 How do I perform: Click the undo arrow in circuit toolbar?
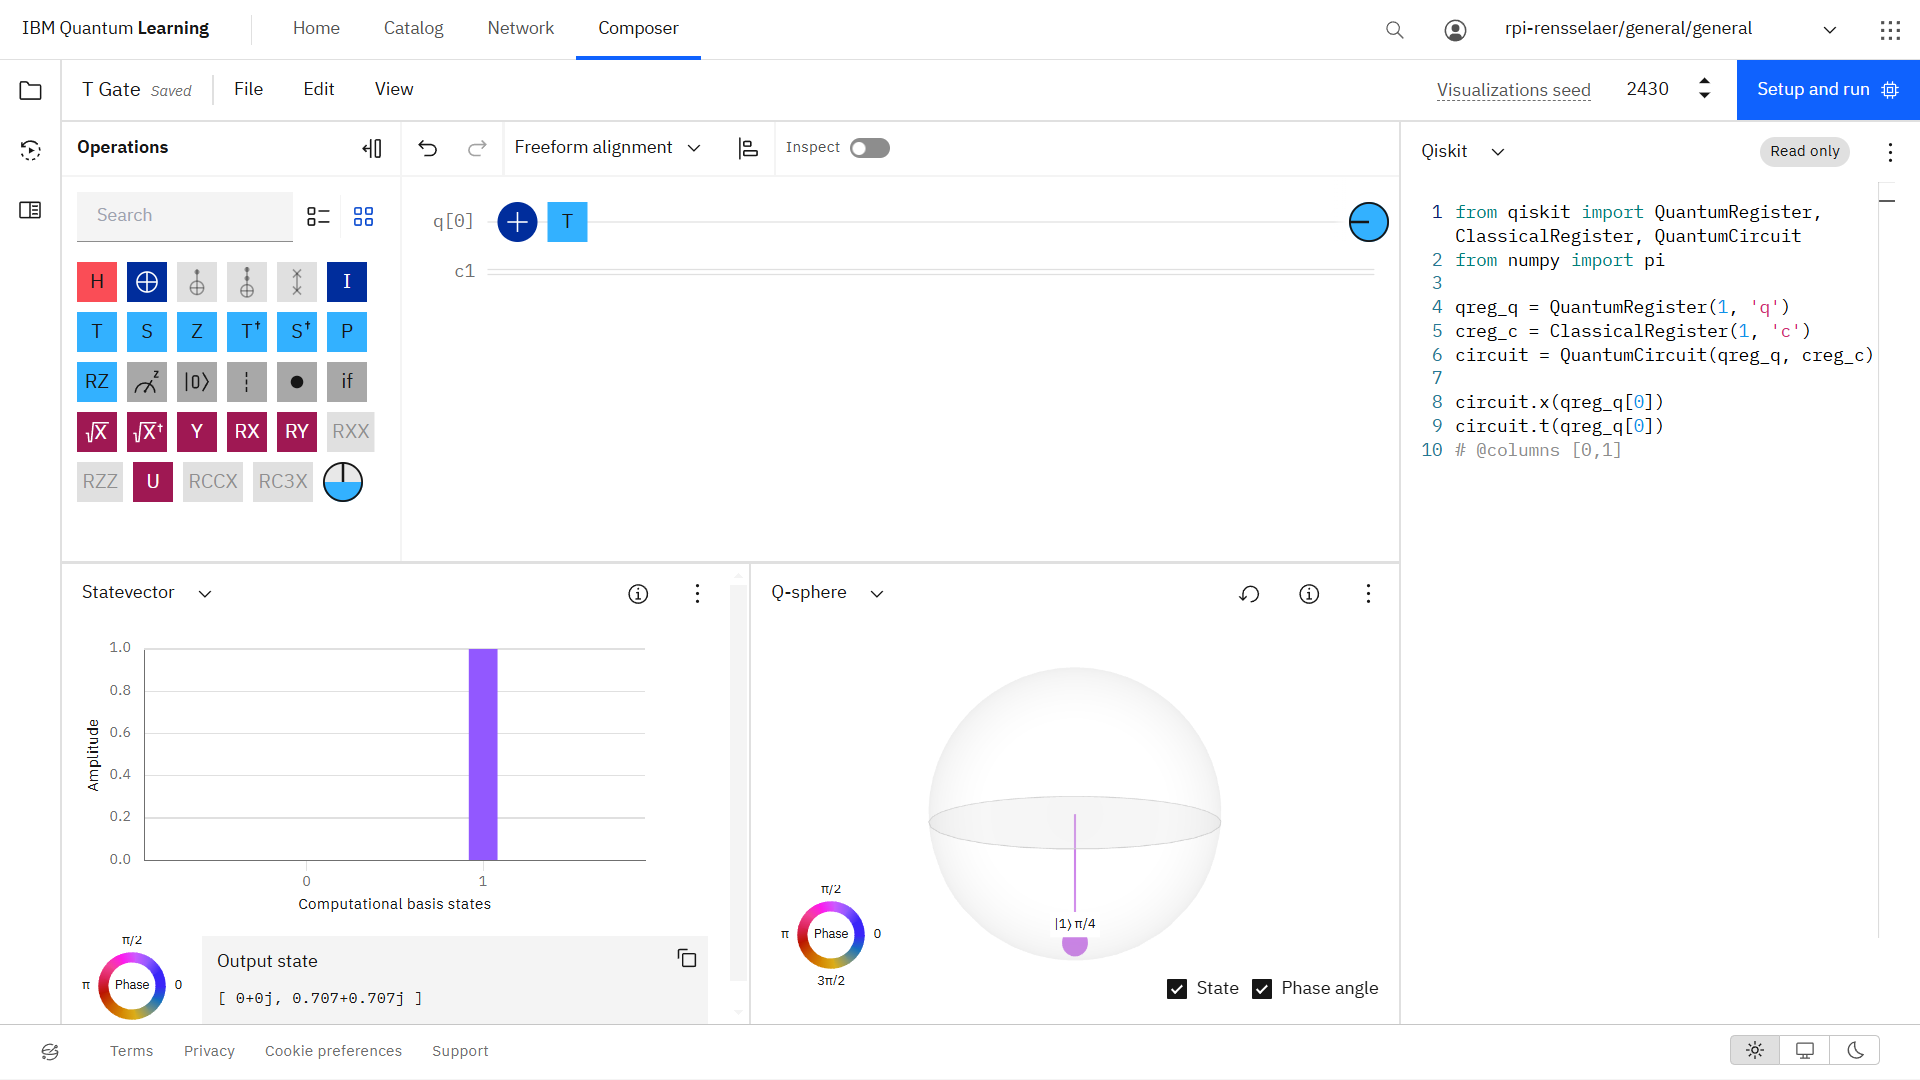pyautogui.click(x=428, y=148)
